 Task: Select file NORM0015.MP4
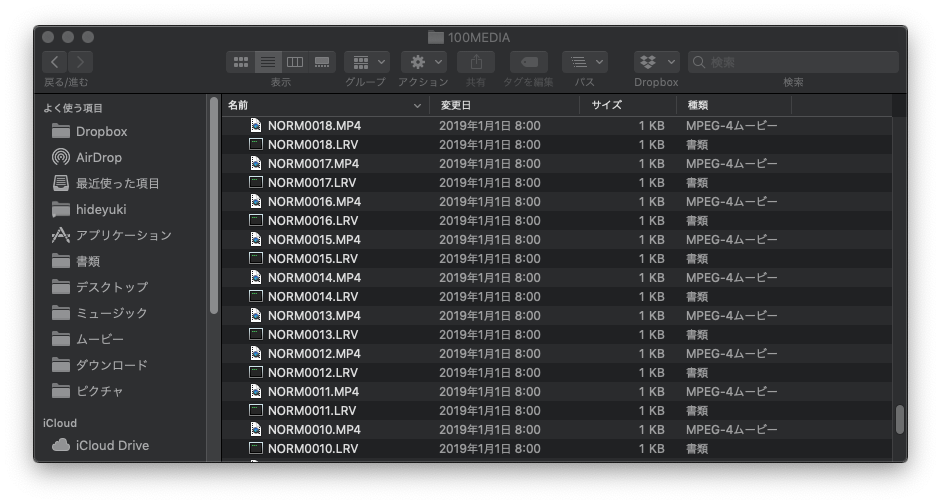click(313, 240)
